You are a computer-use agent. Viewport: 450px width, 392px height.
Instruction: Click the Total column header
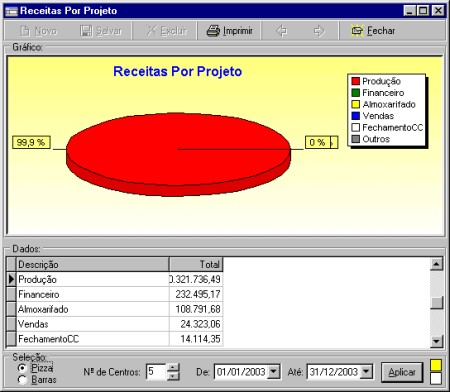point(196,264)
